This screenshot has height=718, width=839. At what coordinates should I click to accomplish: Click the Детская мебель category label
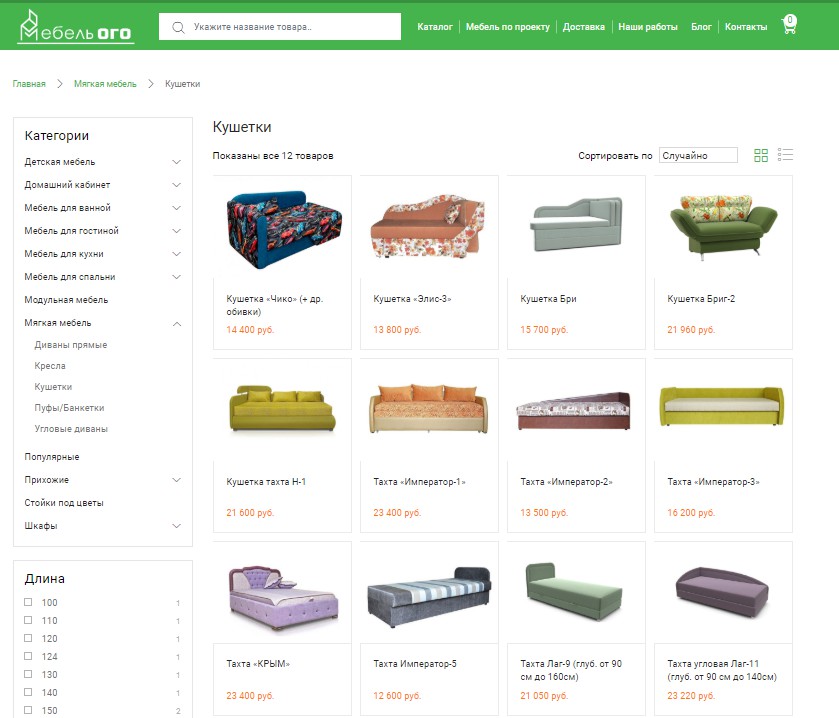pos(59,162)
